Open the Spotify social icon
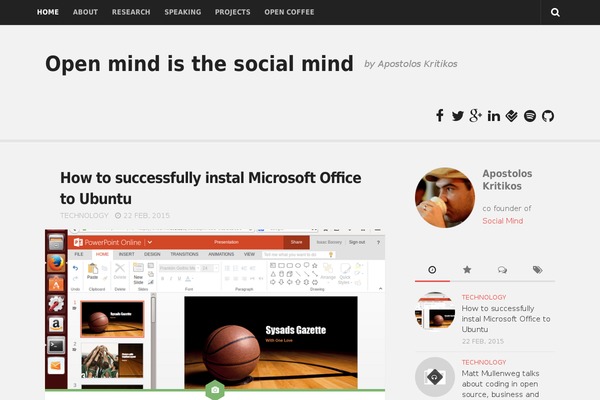The height and width of the screenshot is (400, 600). (530, 116)
